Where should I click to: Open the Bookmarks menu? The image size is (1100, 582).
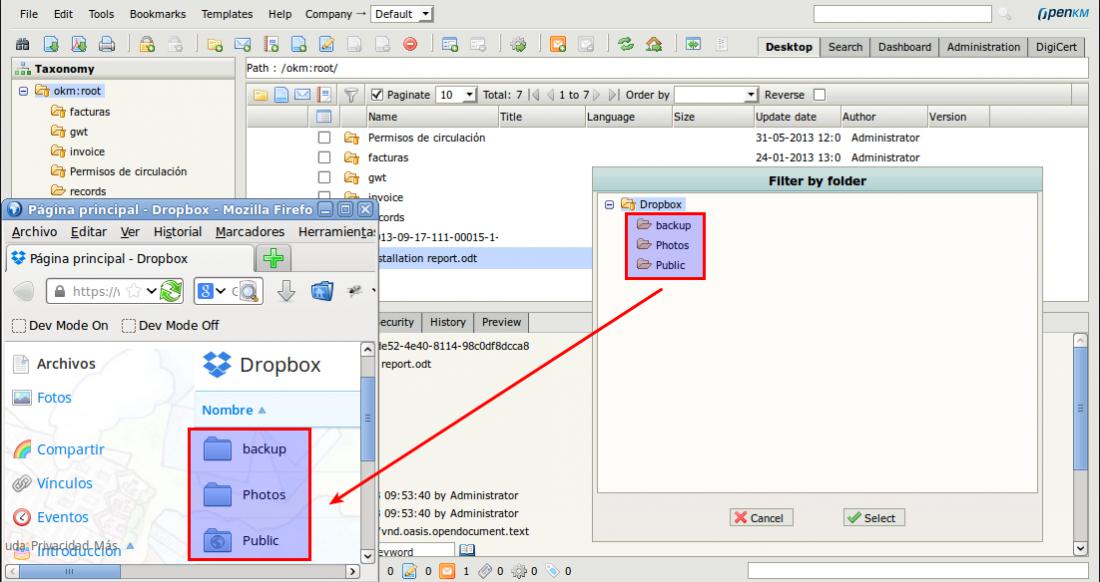click(x=160, y=13)
